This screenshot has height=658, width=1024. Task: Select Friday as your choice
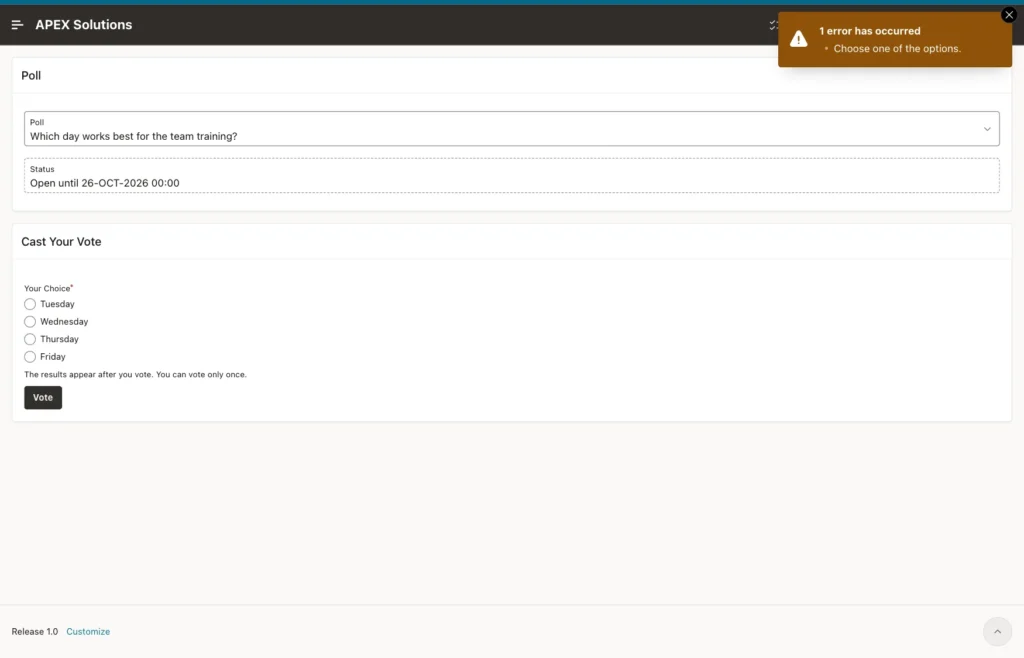pyautogui.click(x=30, y=357)
